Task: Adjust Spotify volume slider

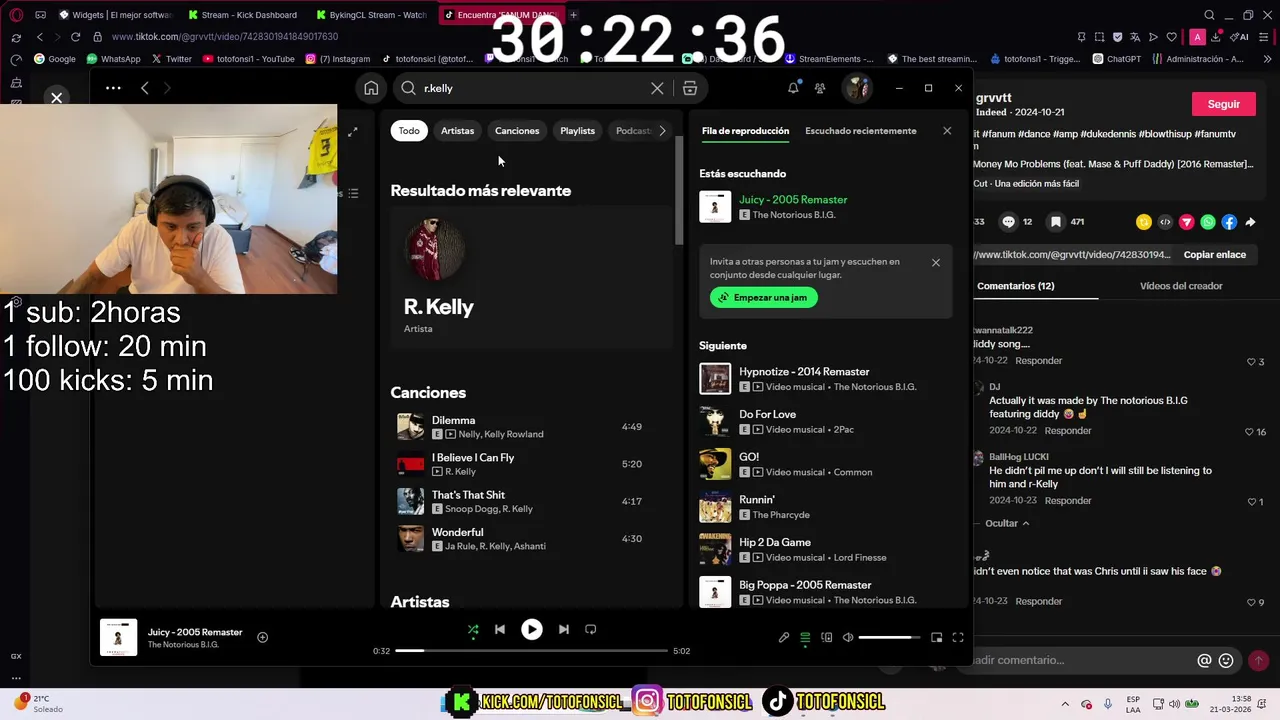Action: pos(889,637)
